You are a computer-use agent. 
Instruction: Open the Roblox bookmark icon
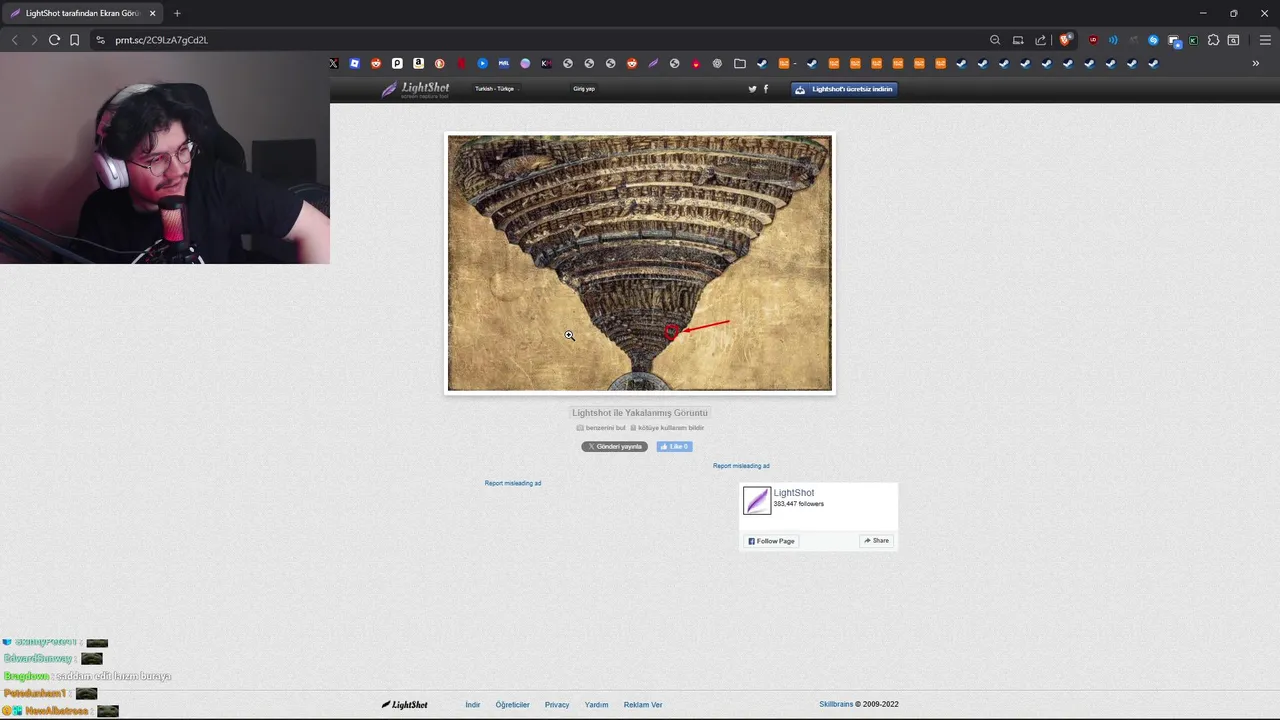coord(354,63)
